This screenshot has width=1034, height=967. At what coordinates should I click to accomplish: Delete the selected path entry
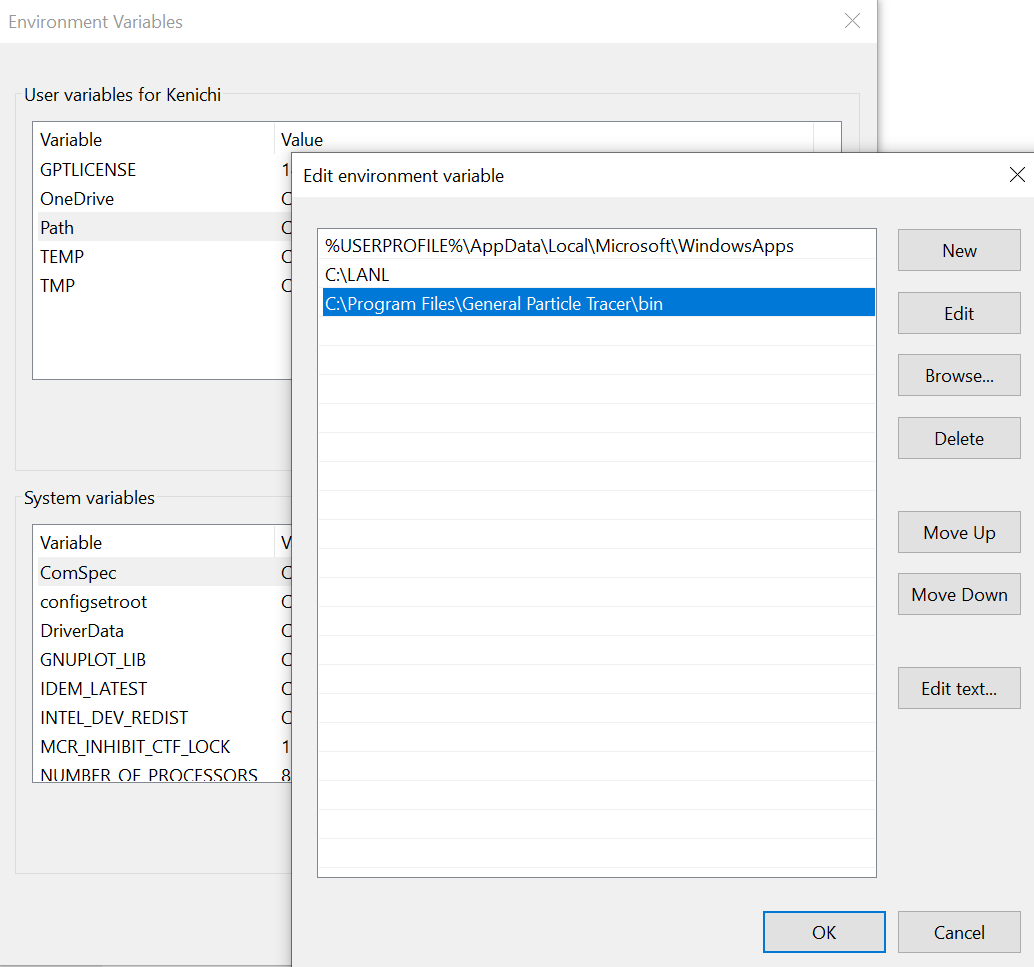[958, 438]
